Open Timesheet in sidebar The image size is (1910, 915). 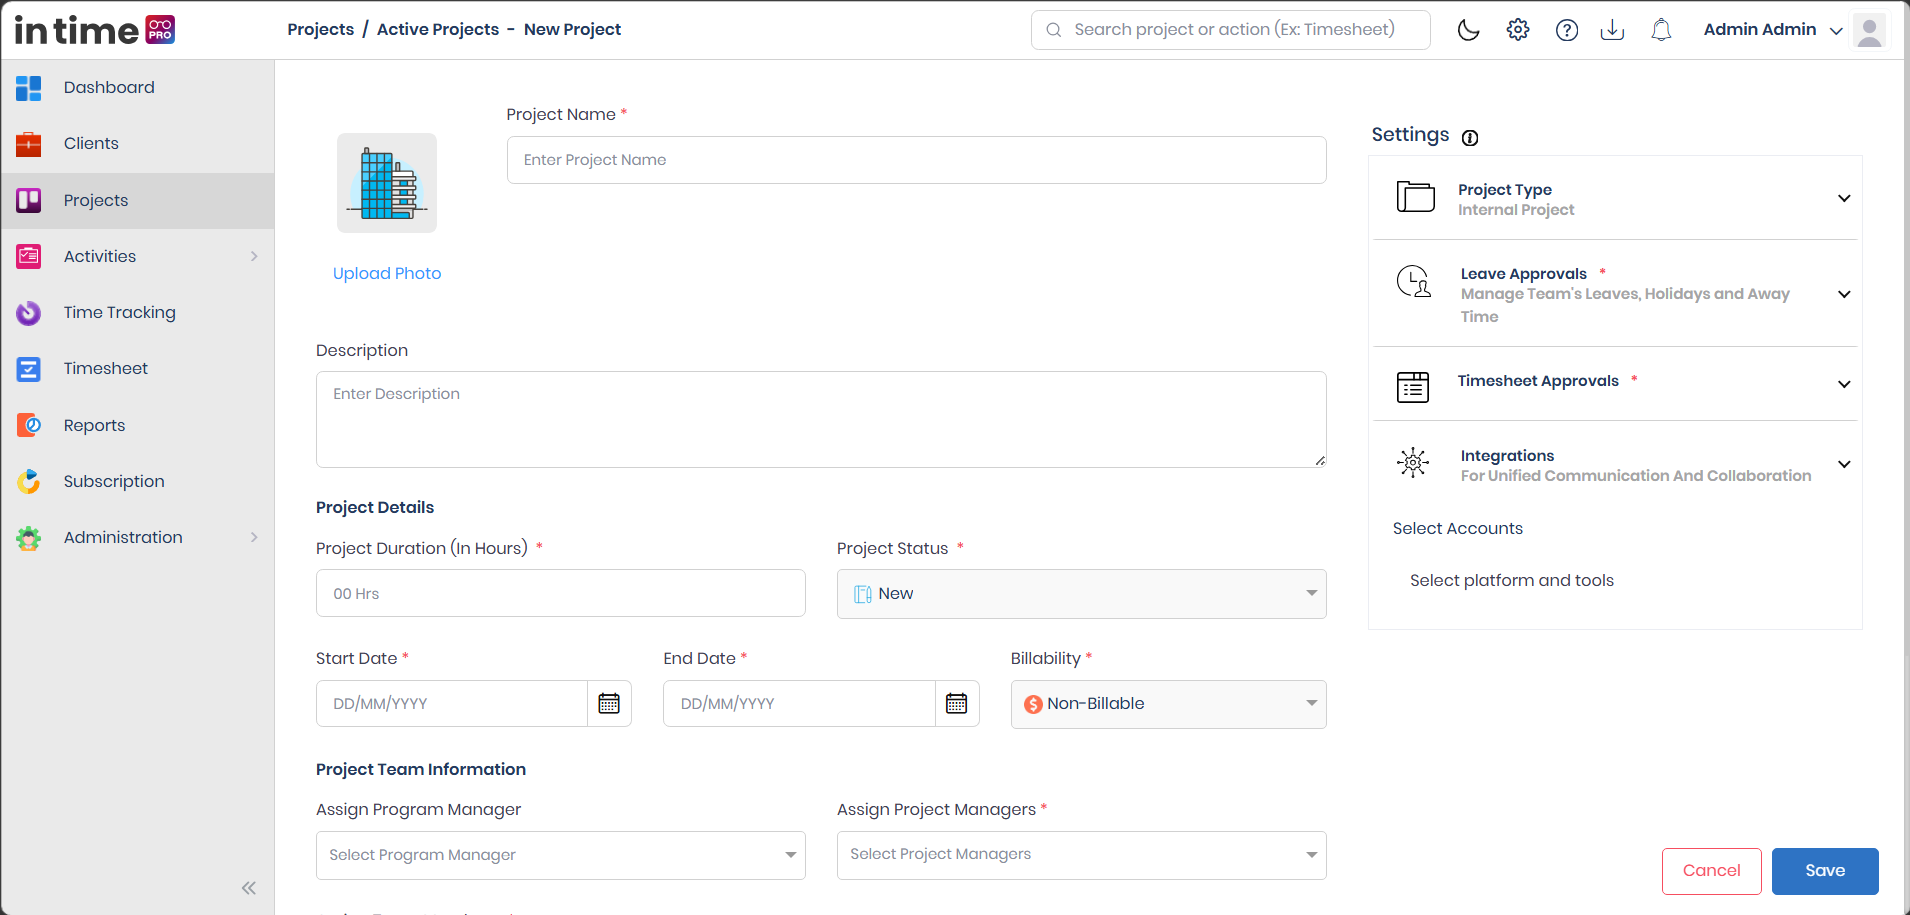pyautogui.click(x=138, y=369)
